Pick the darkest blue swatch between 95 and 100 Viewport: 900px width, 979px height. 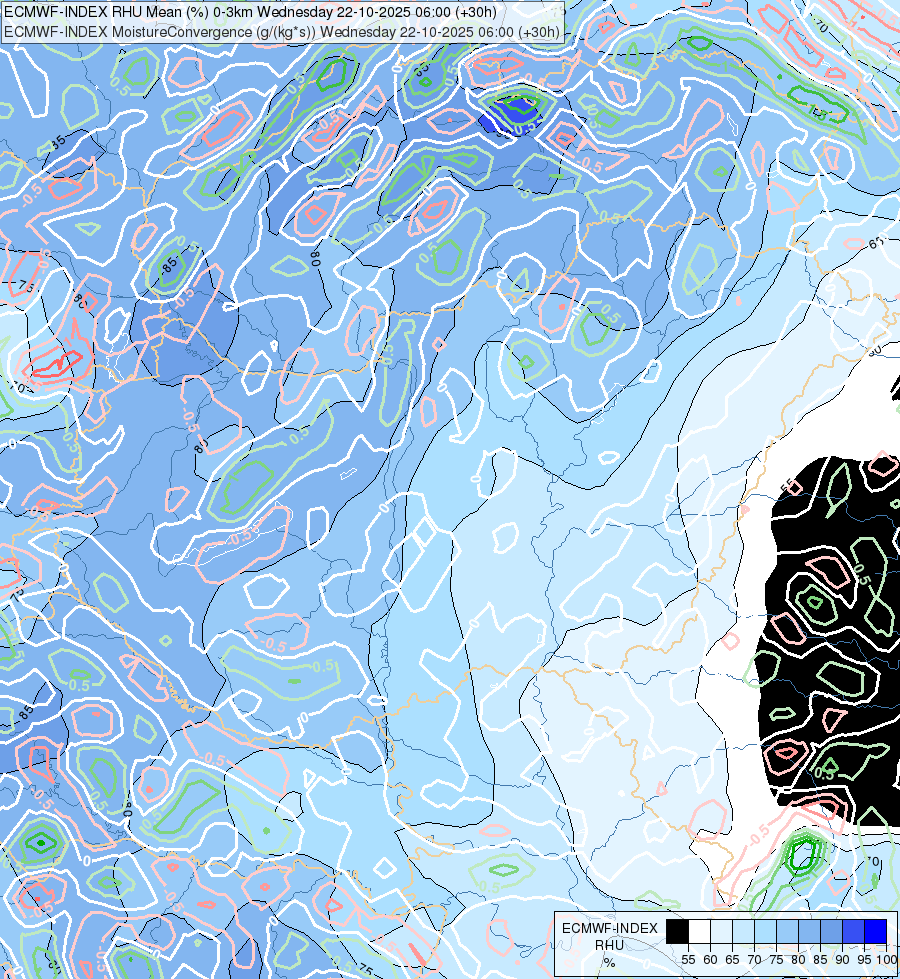876,931
